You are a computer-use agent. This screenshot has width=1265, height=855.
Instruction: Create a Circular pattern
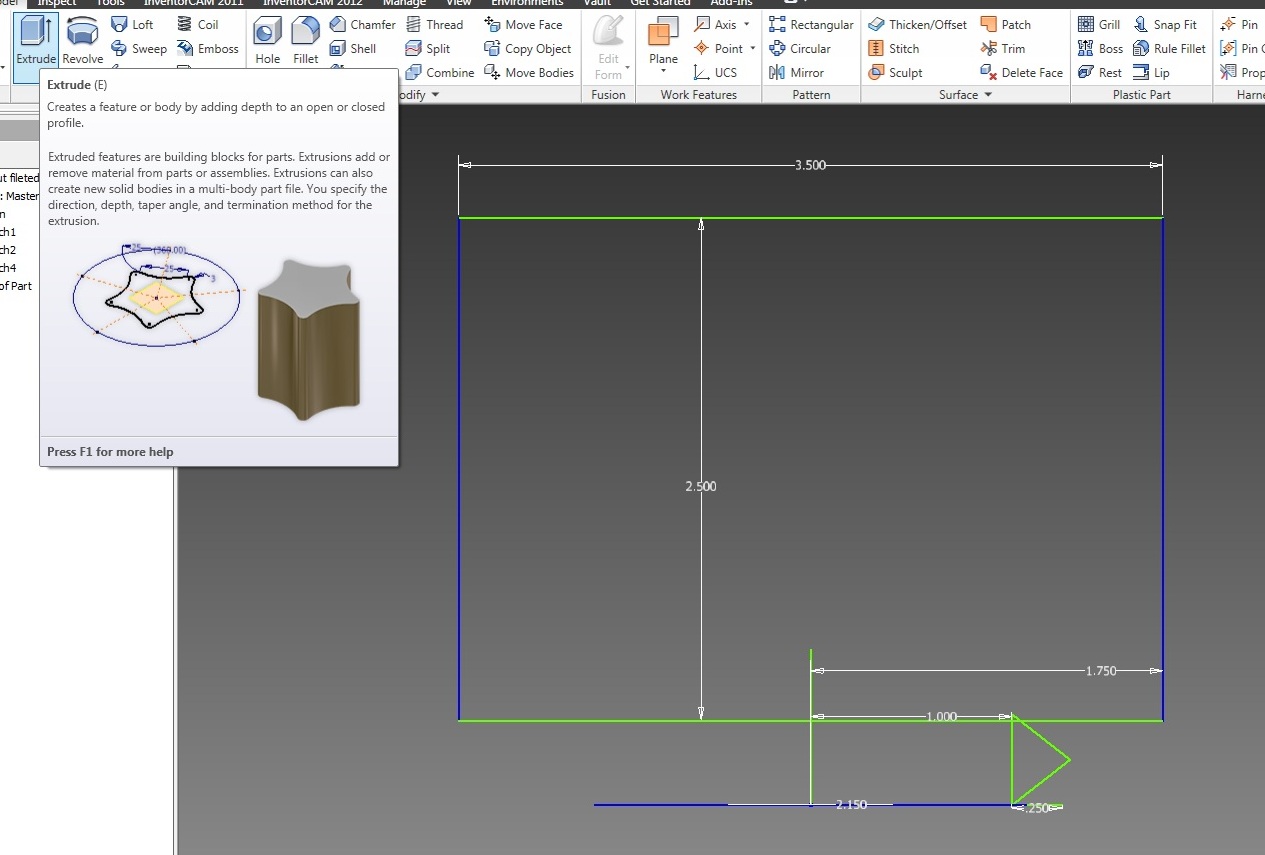point(800,48)
